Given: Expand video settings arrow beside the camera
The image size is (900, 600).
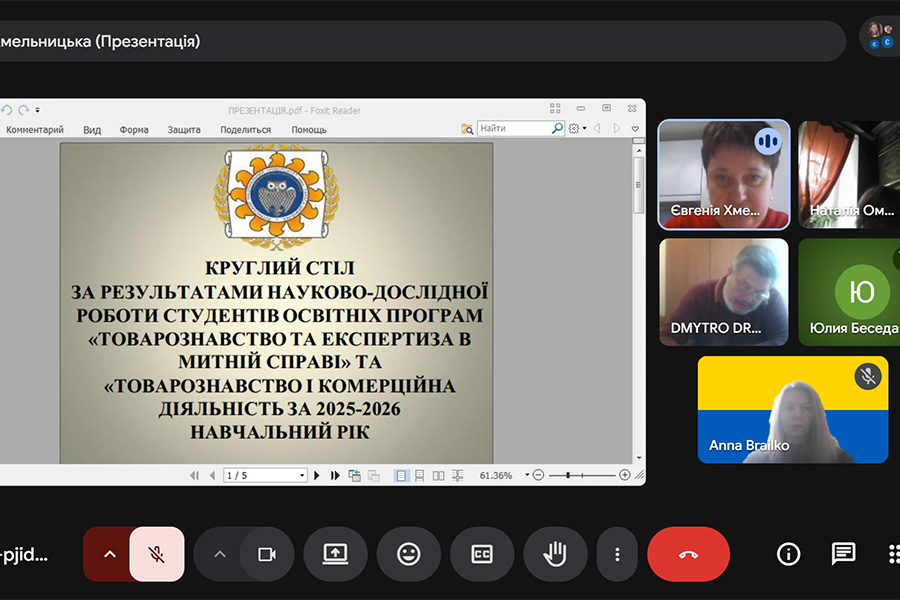Looking at the screenshot, I should click(x=219, y=554).
